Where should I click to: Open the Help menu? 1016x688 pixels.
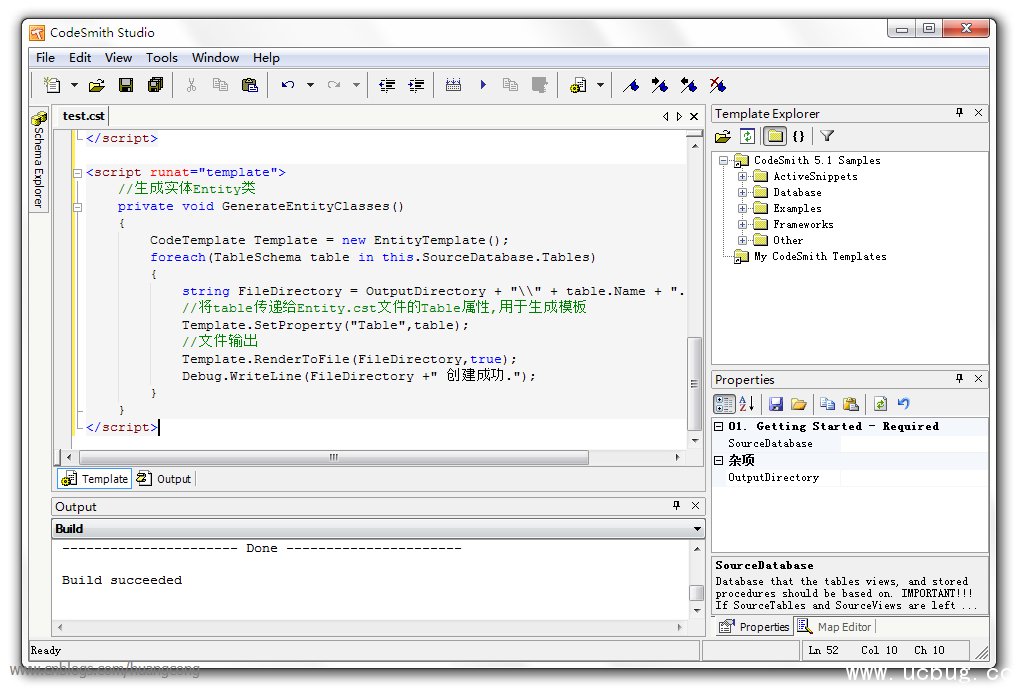click(266, 58)
